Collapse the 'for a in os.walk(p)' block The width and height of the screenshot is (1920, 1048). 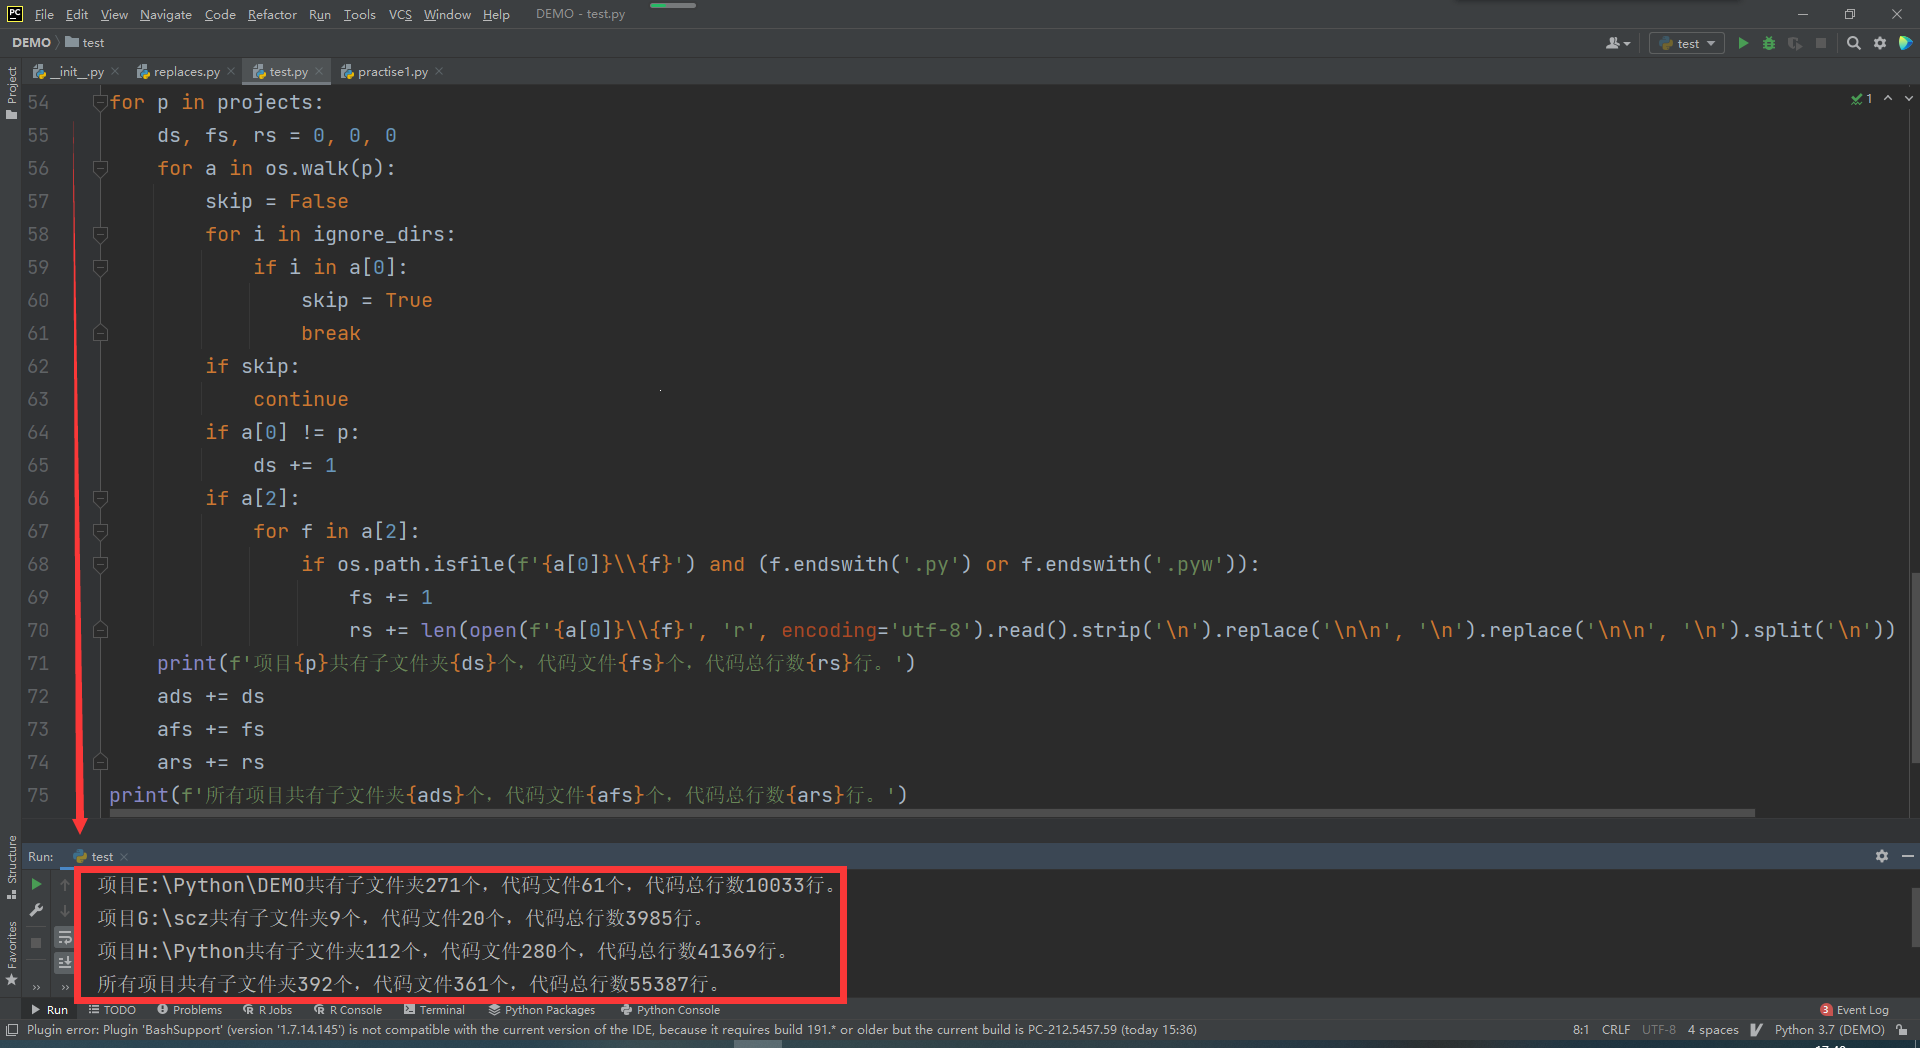click(100, 168)
